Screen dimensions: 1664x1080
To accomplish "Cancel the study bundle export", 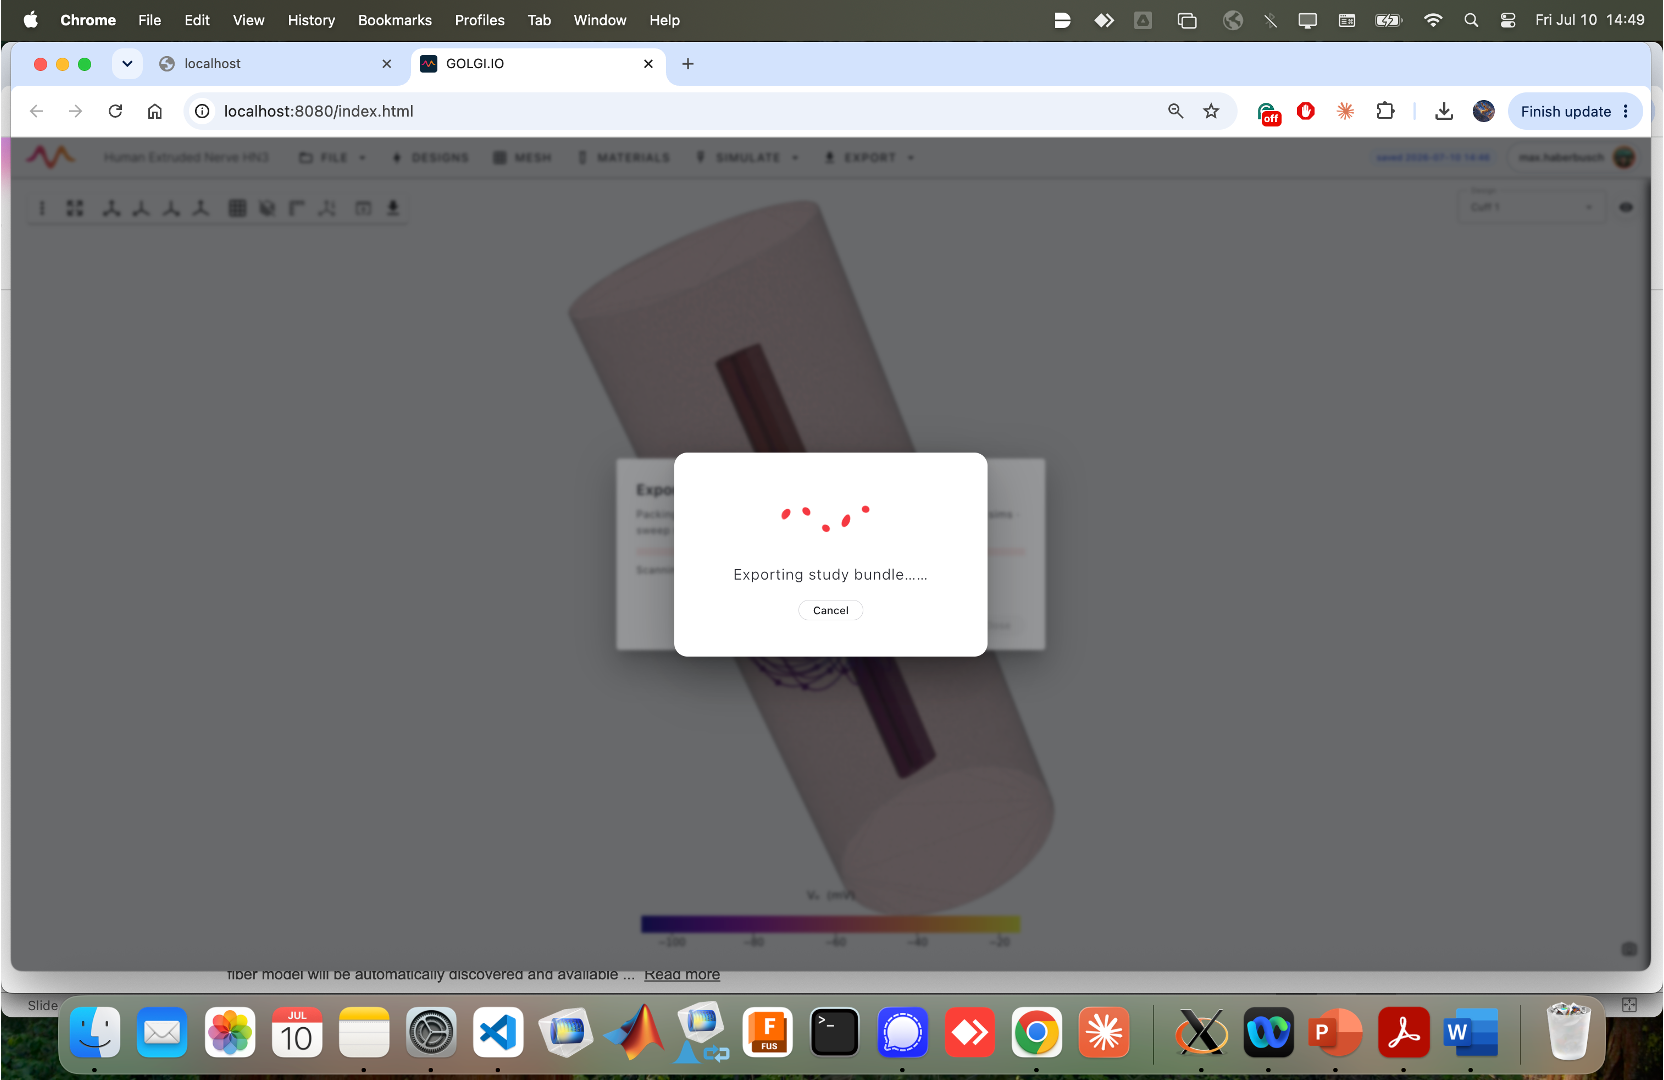I will coord(830,610).
